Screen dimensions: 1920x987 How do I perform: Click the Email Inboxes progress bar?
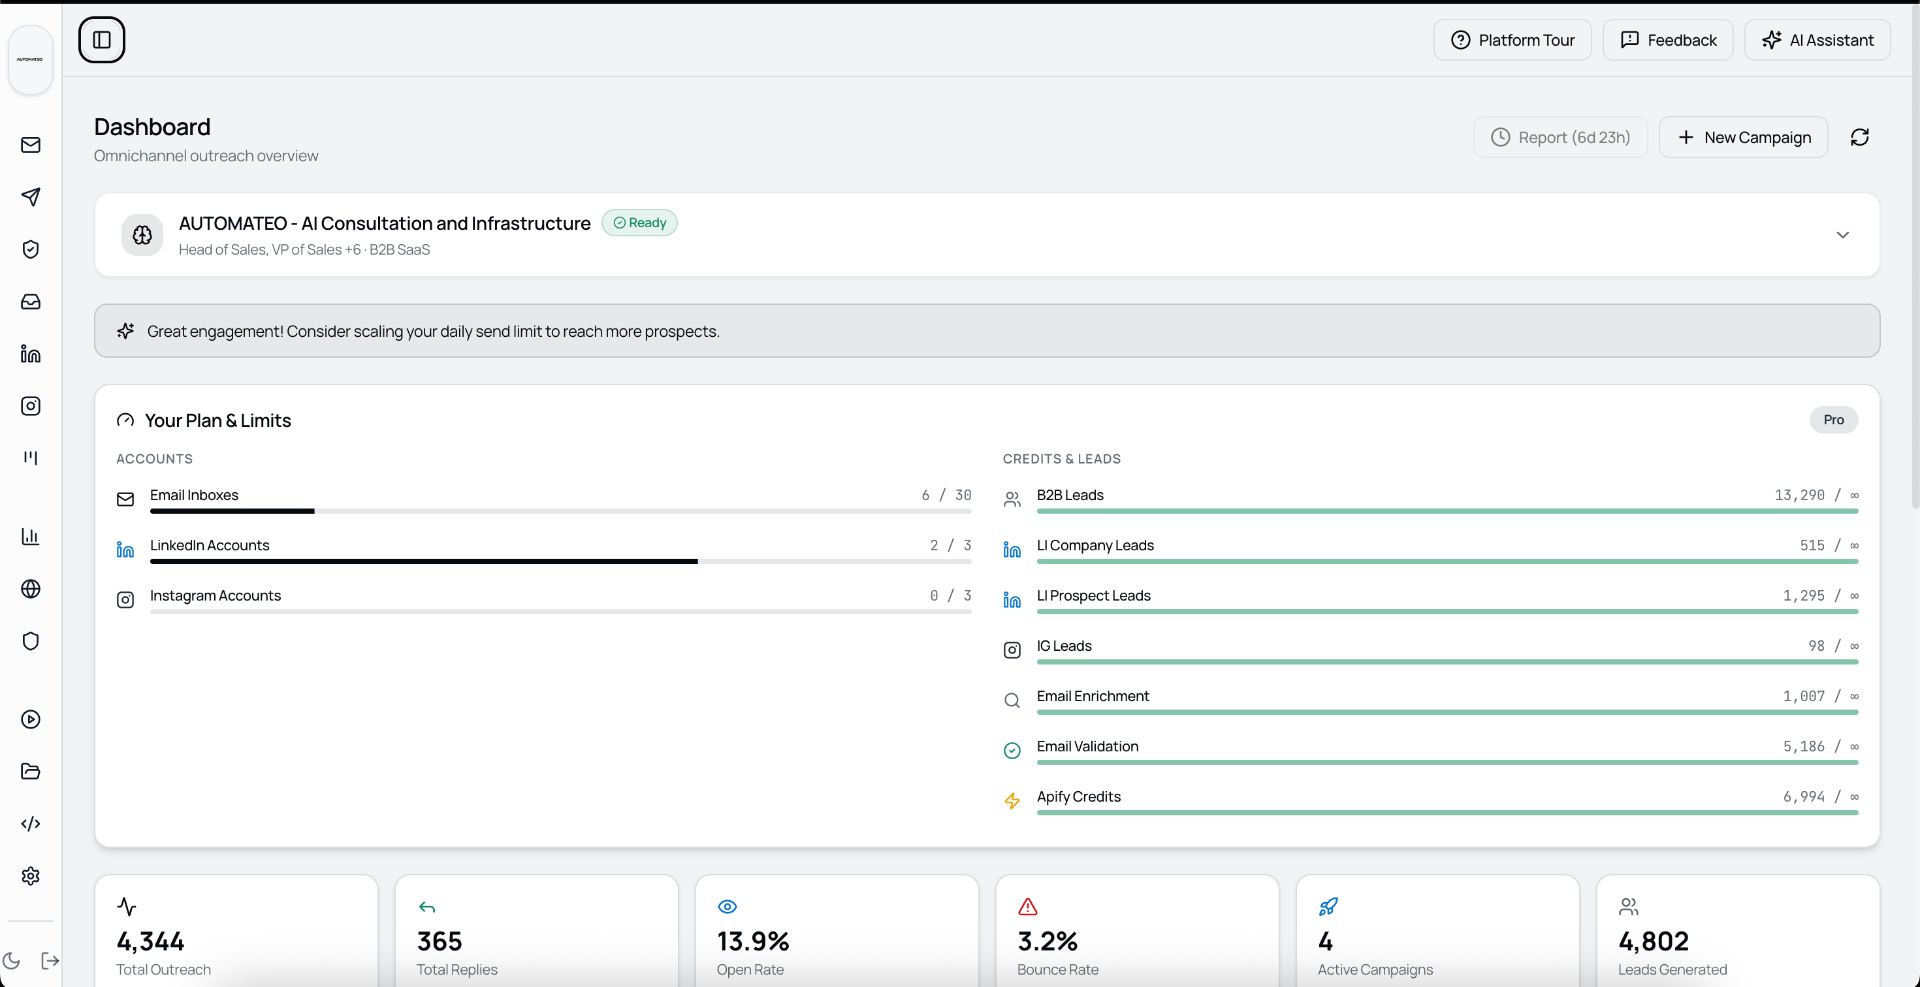pyautogui.click(x=561, y=511)
